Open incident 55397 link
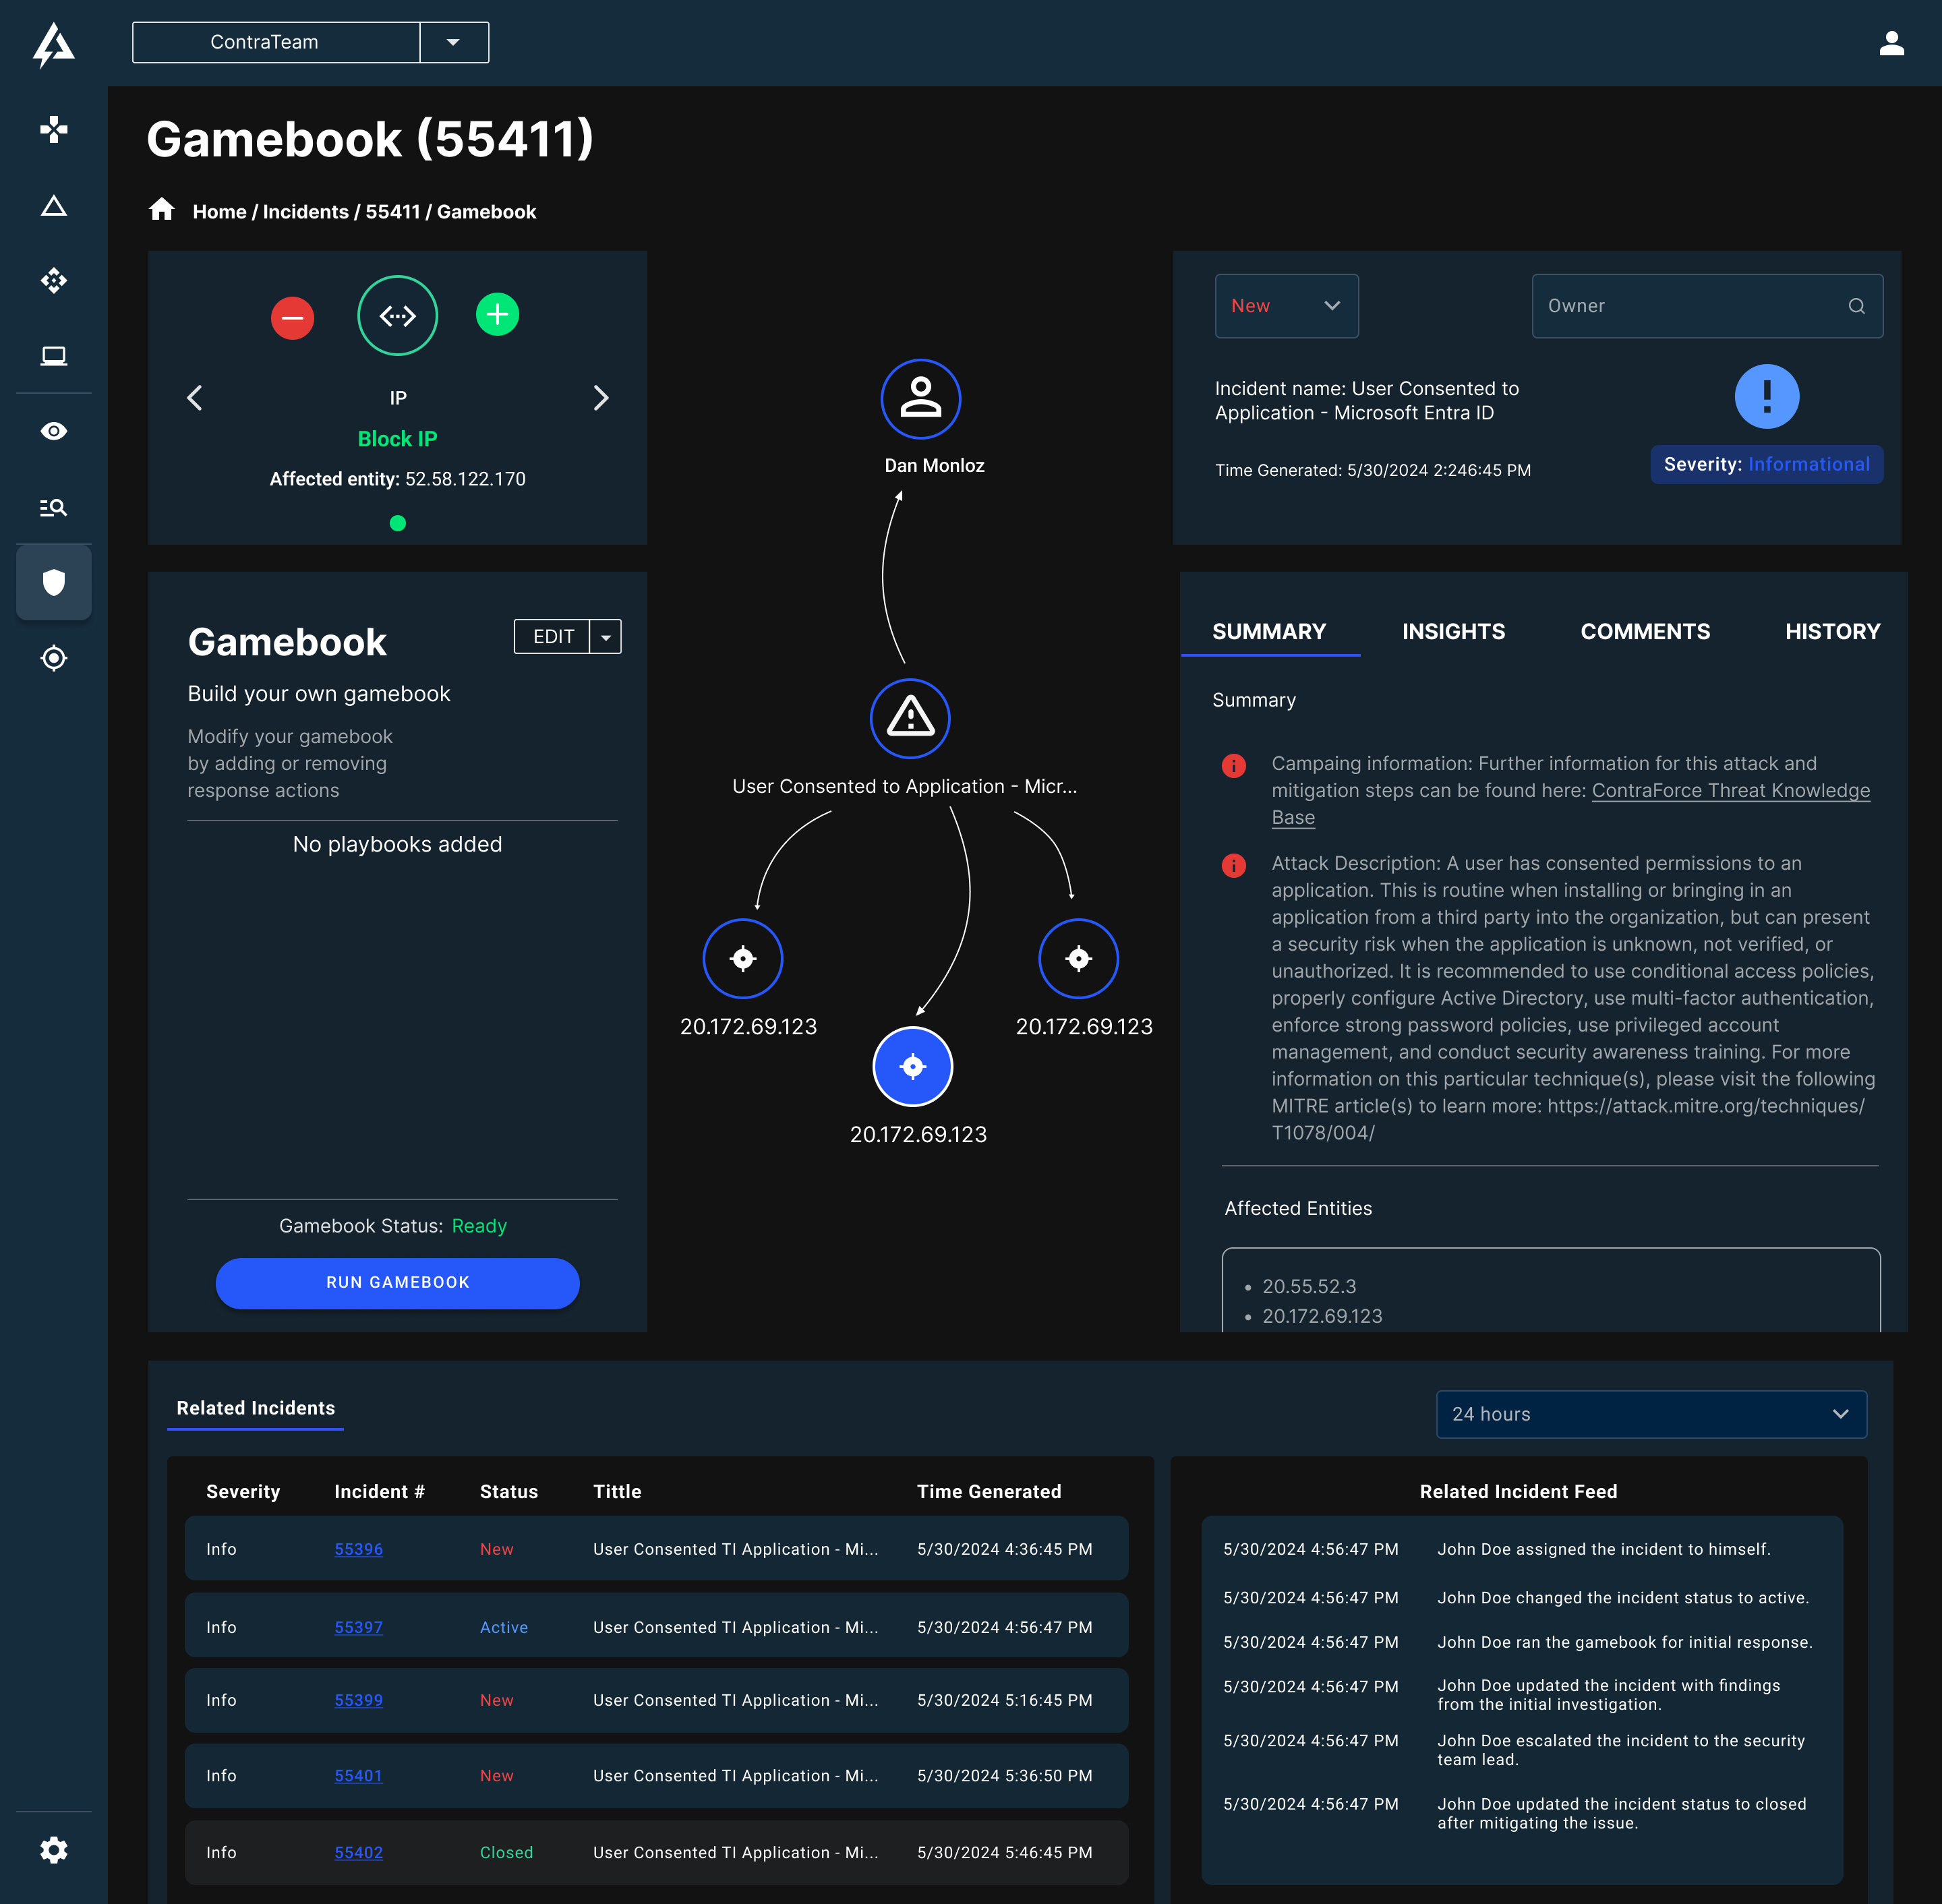This screenshot has width=1942, height=1904. click(358, 1627)
